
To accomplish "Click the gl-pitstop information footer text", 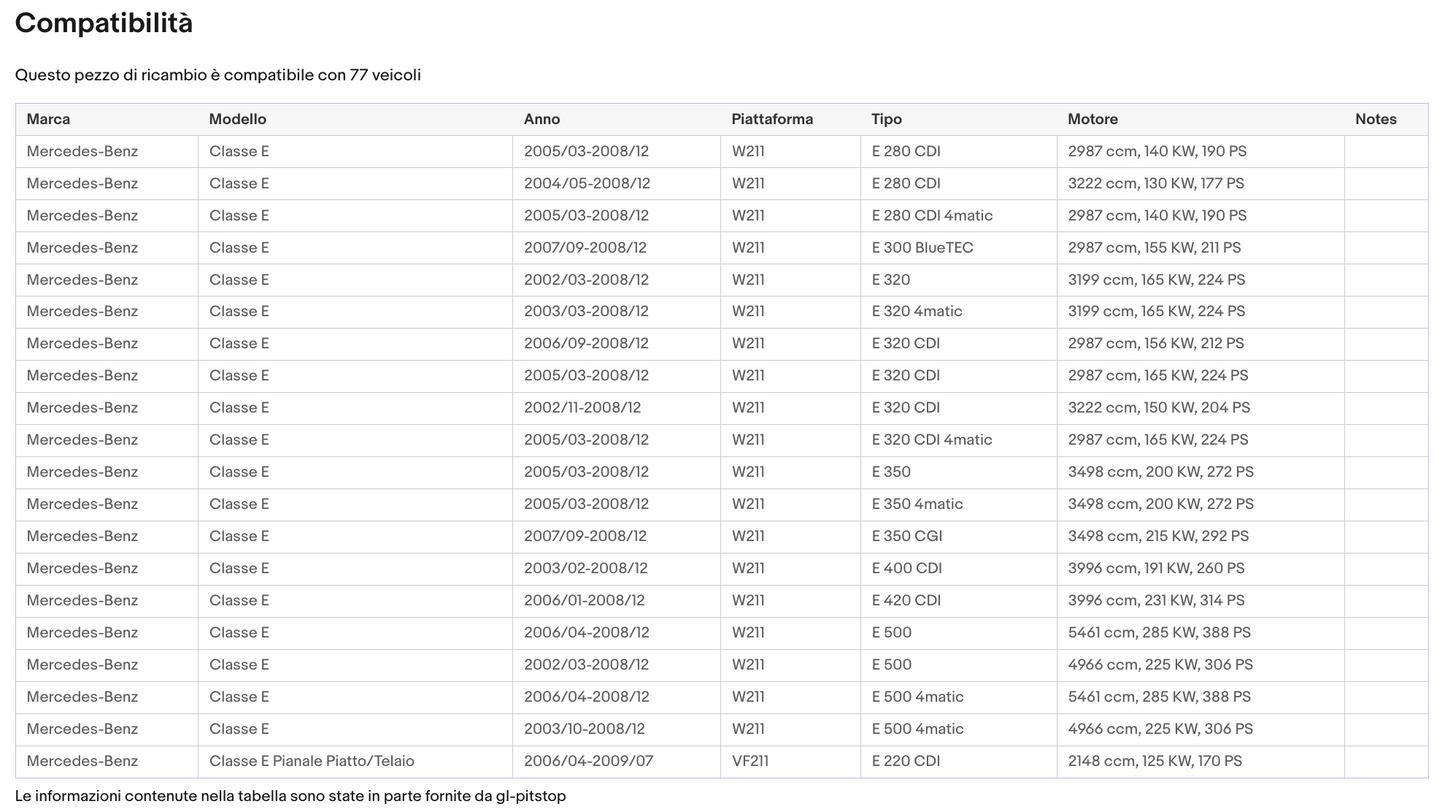I will click(x=290, y=797).
